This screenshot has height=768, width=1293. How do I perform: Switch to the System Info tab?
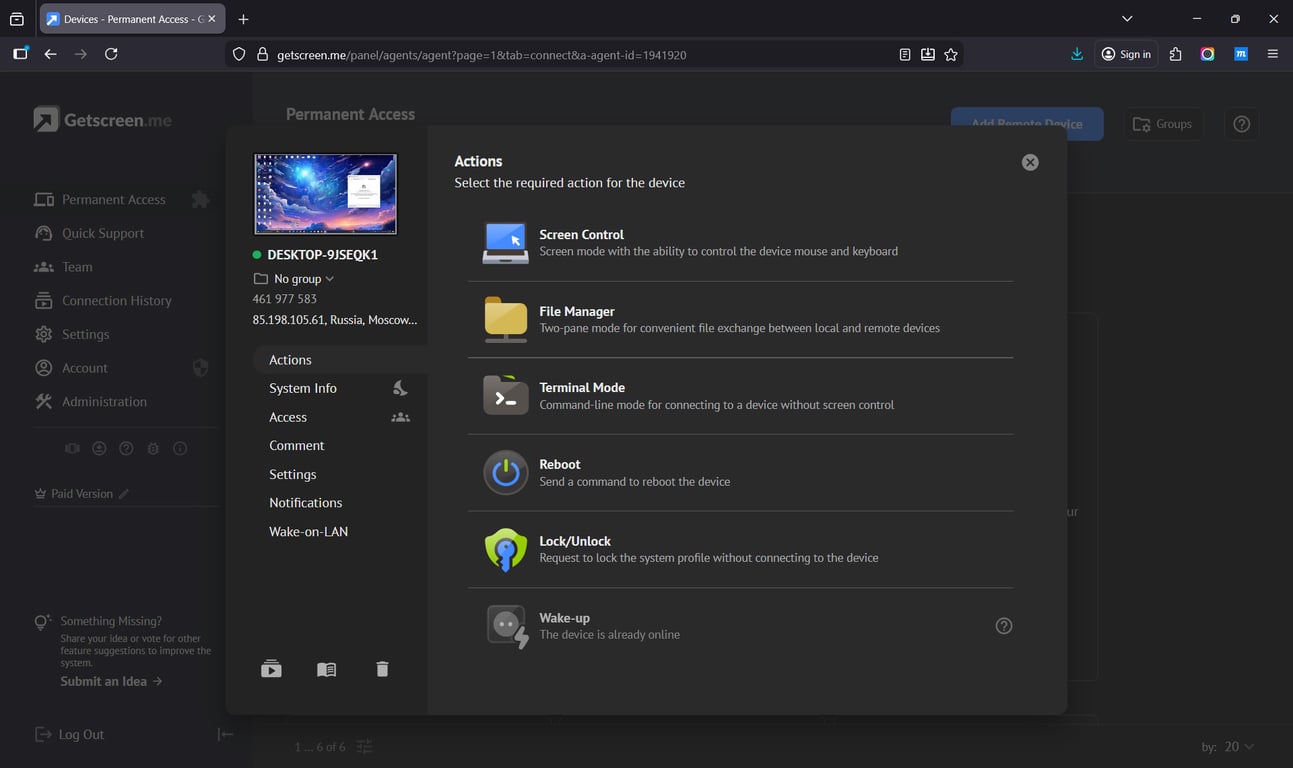[x=303, y=388]
